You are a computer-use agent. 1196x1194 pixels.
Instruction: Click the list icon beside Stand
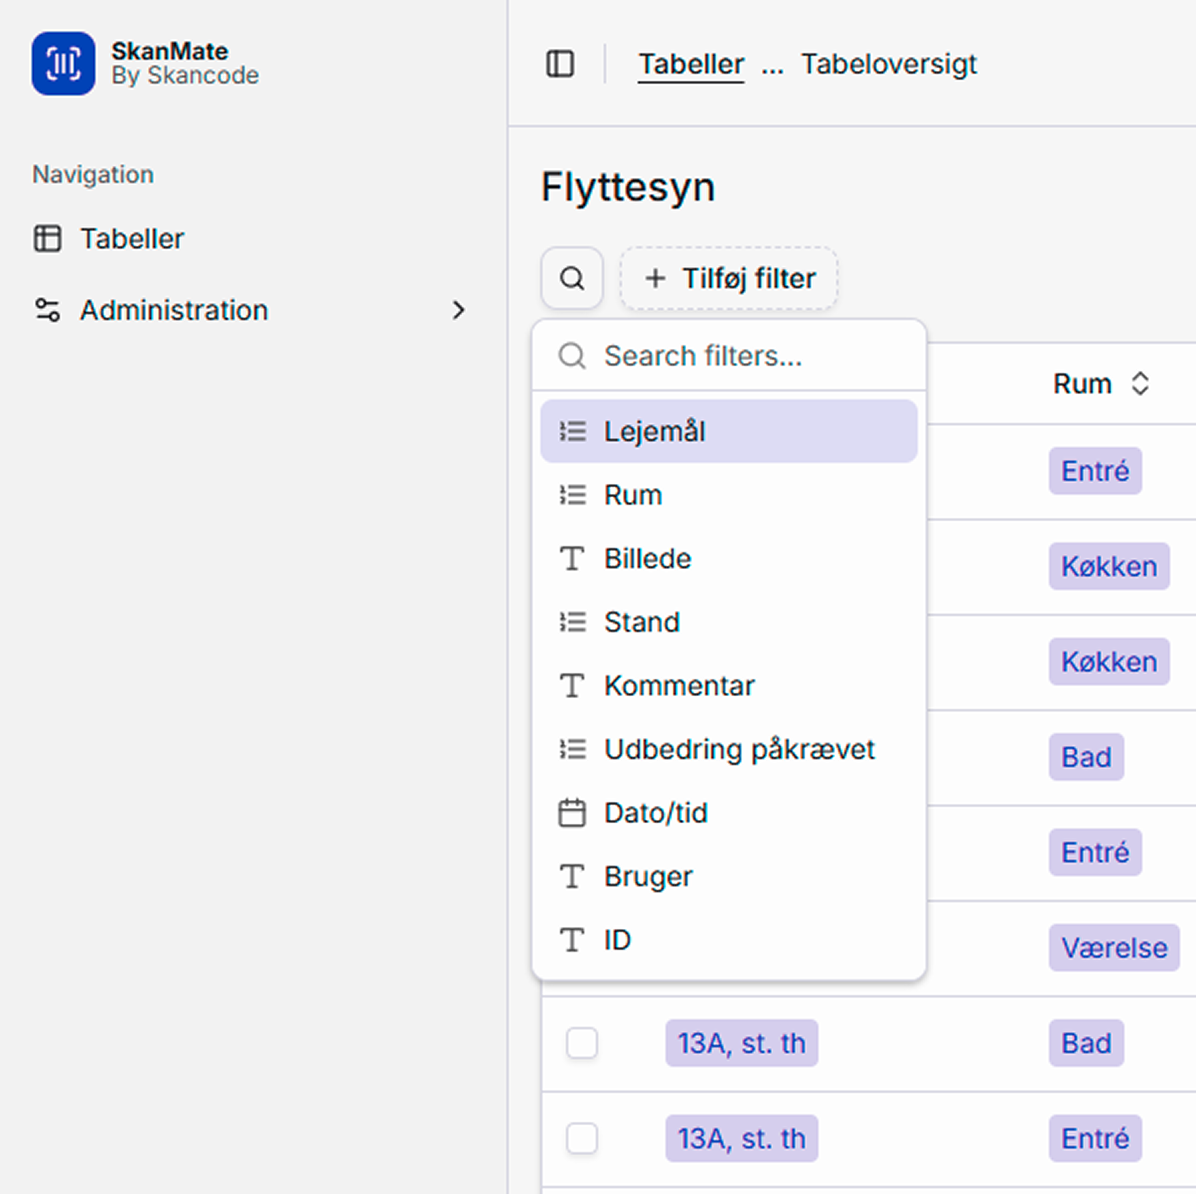pyautogui.click(x=571, y=621)
